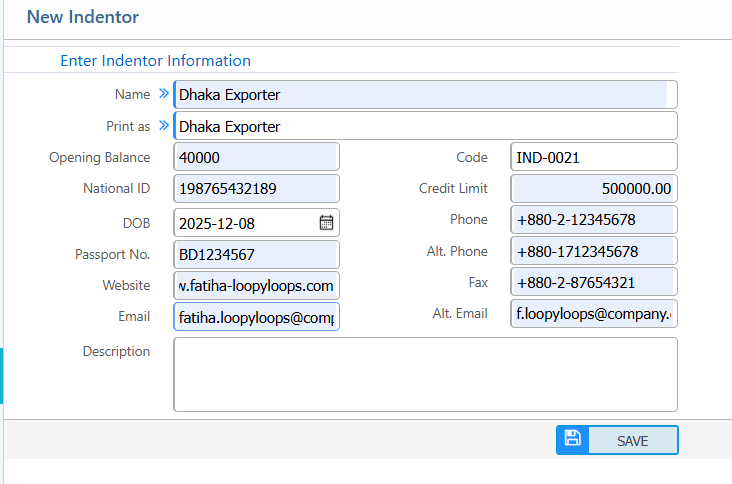This screenshot has width=732, height=484.
Task: Focus the Opening Balance field
Action: coord(256,157)
